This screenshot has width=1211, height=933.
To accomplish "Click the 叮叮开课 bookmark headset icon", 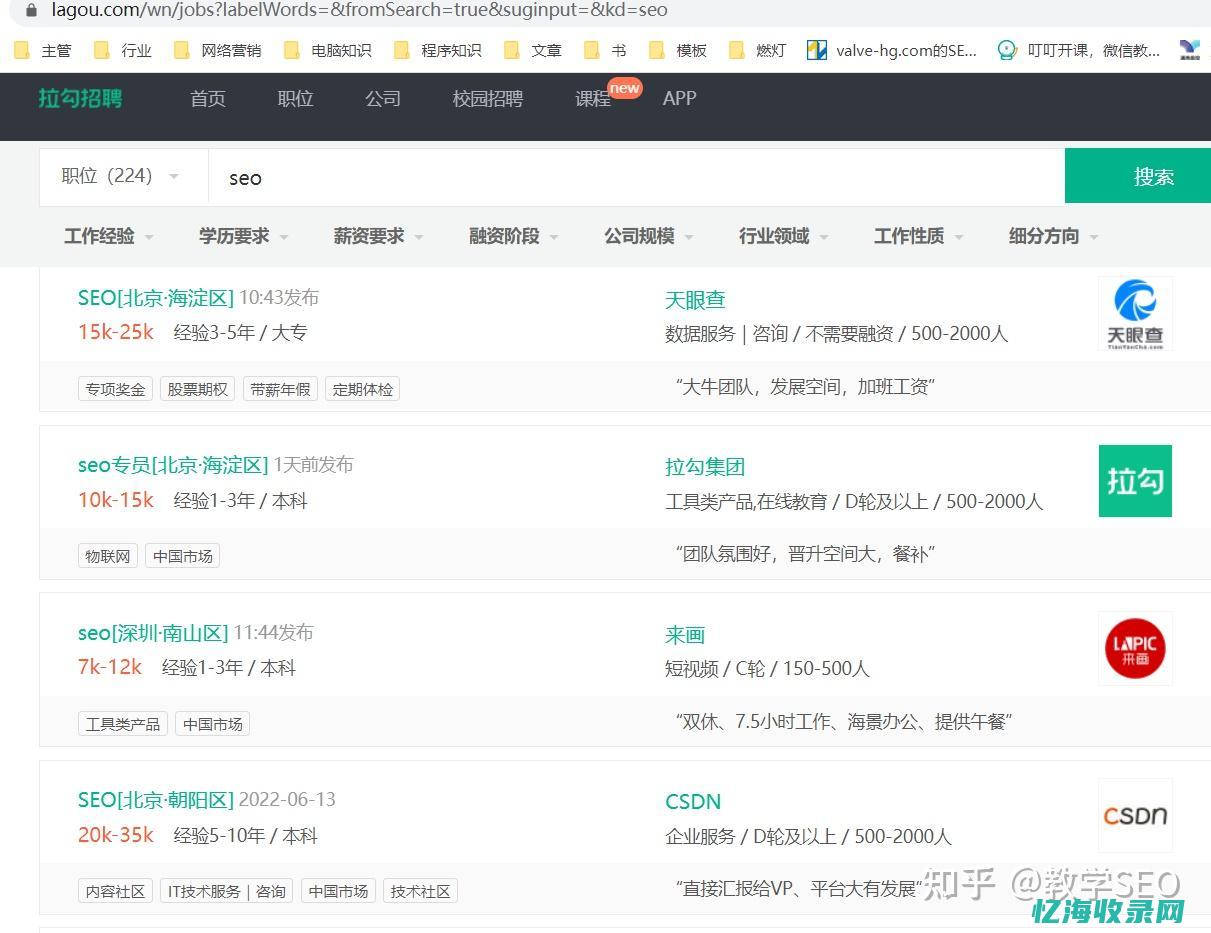I will pos(1006,50).
